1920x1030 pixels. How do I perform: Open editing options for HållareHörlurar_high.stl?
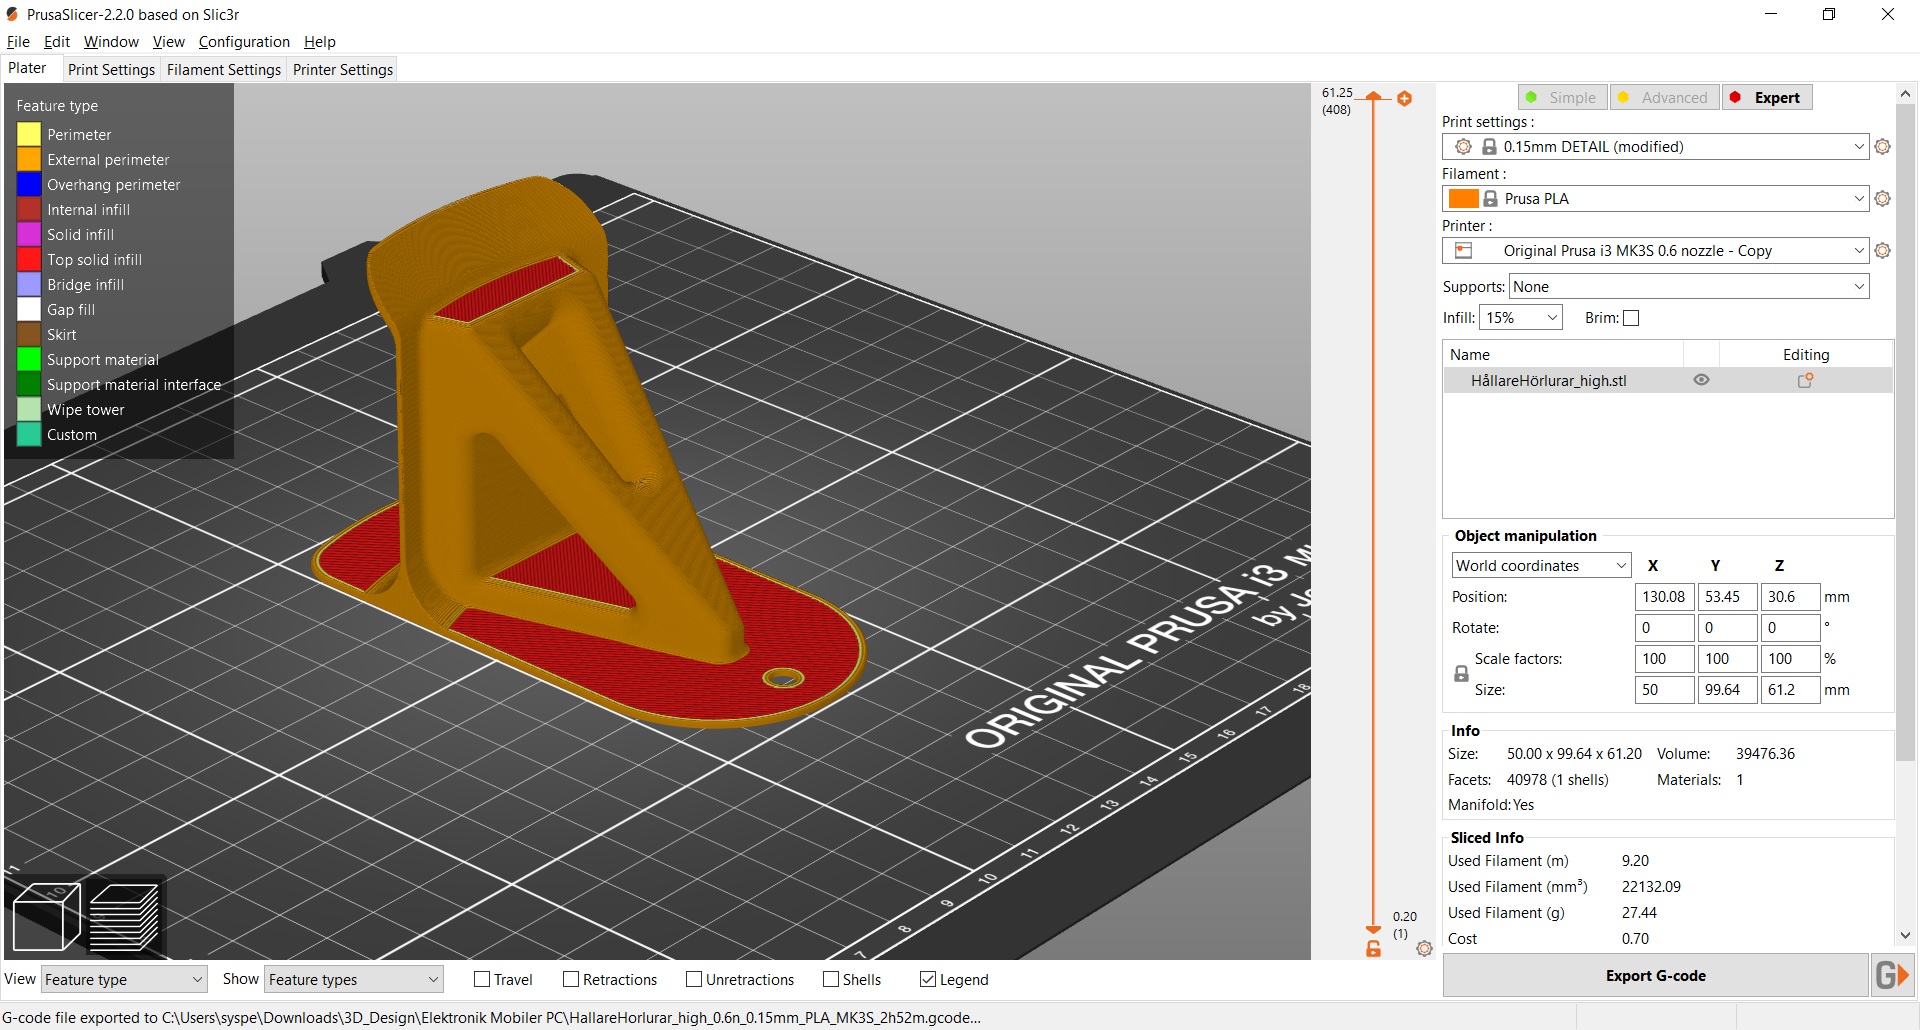1806,380
